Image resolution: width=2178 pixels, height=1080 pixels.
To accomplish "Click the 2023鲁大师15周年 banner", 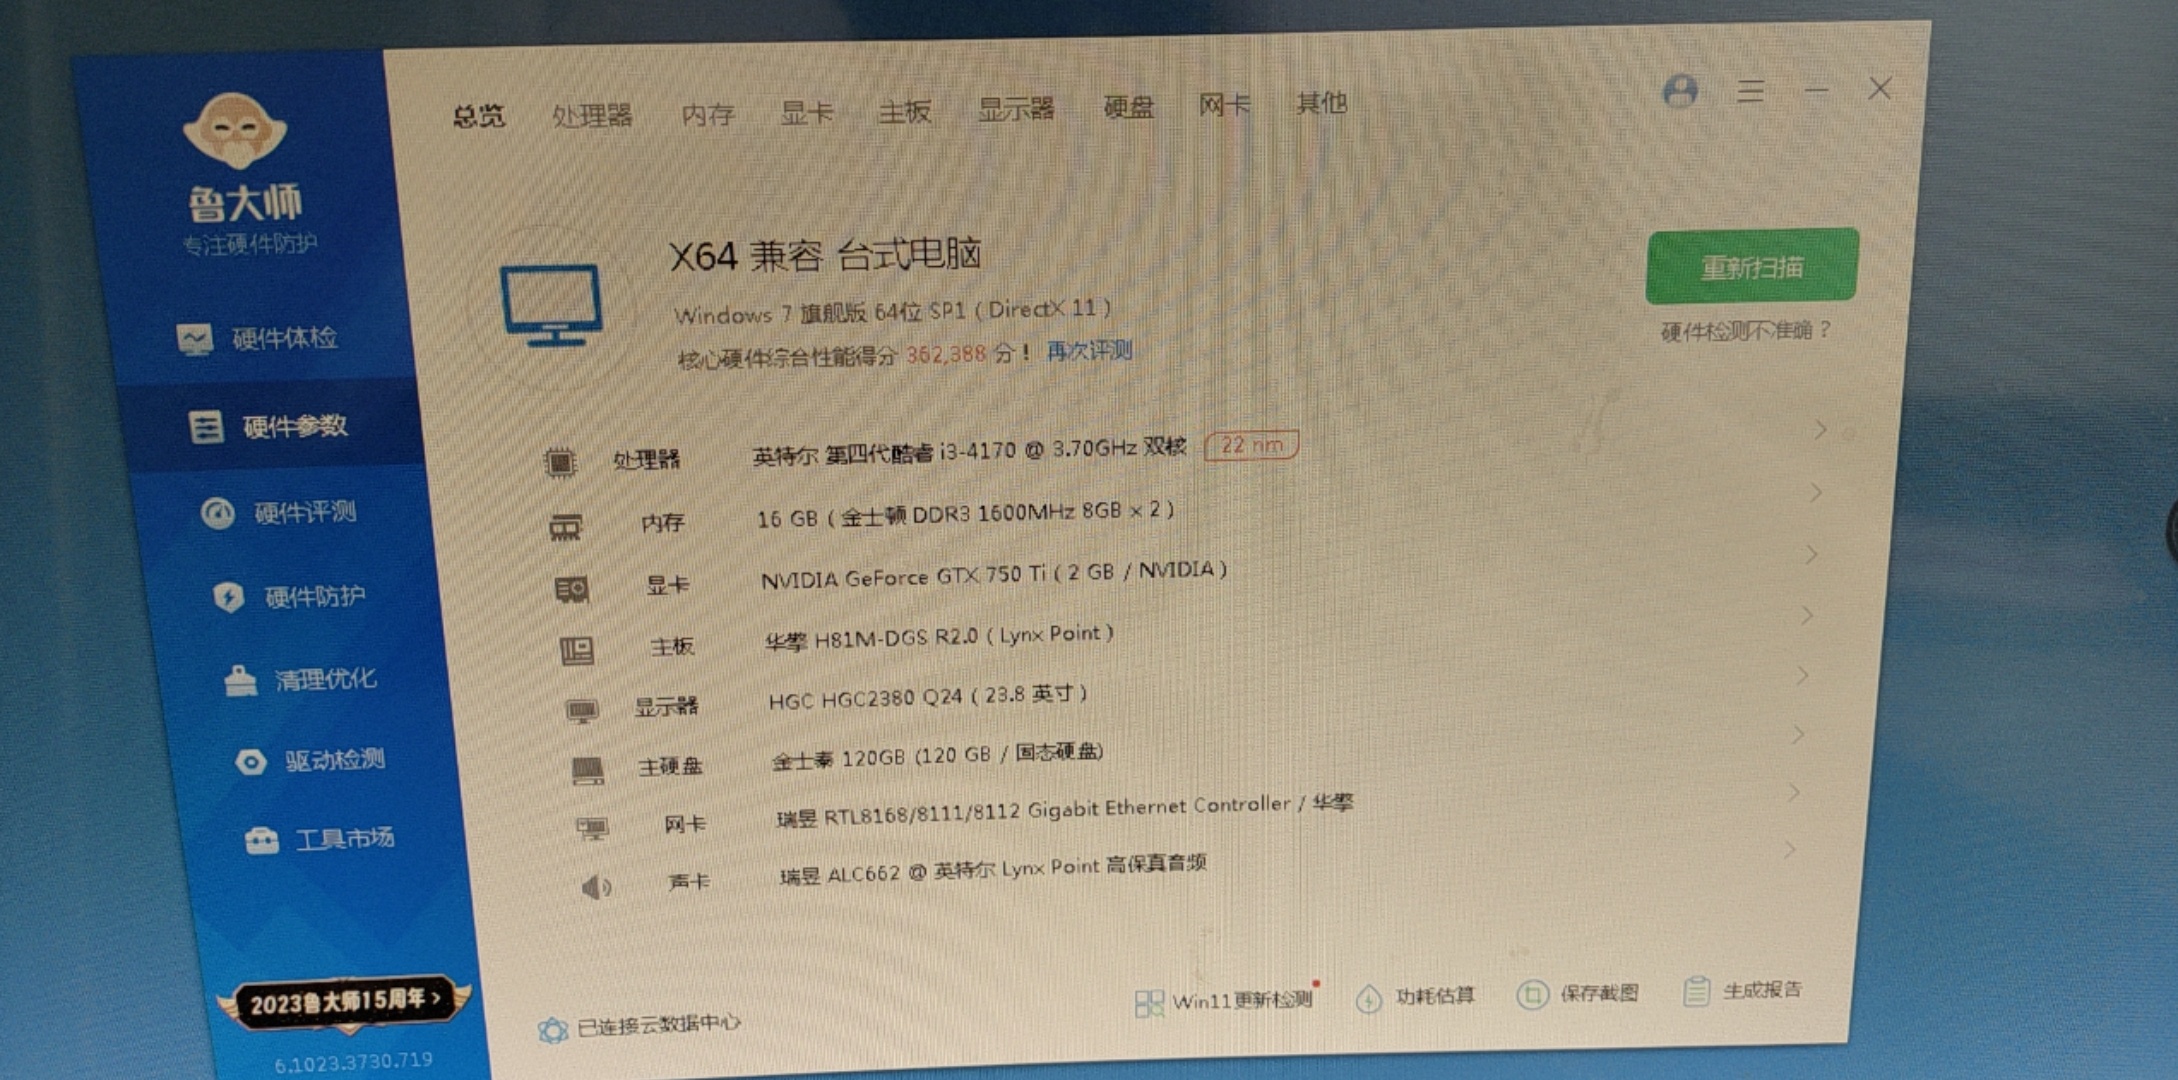I will pos(343,1001).
